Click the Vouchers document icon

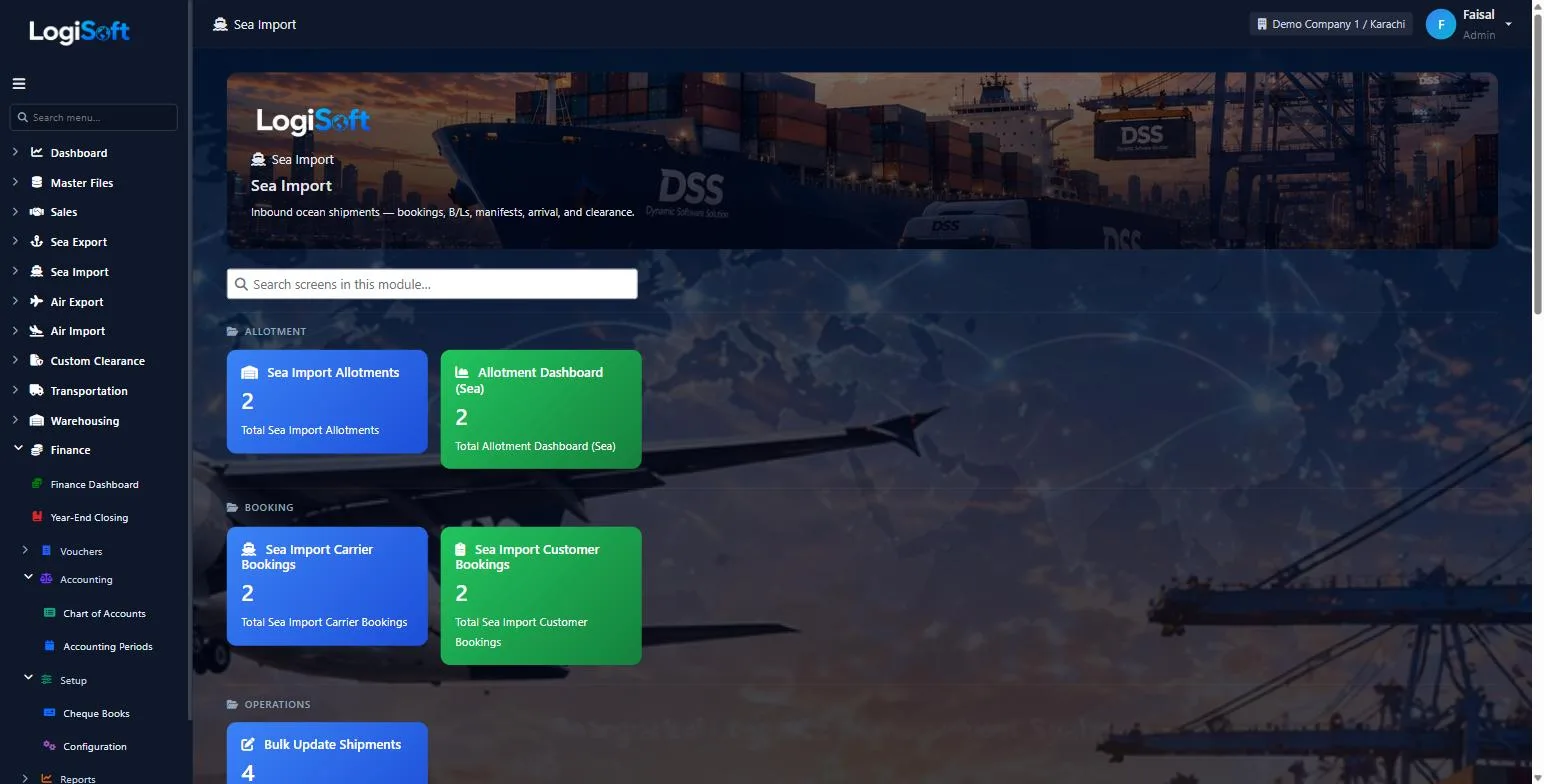pyautogui.click(x=46, y=551)
